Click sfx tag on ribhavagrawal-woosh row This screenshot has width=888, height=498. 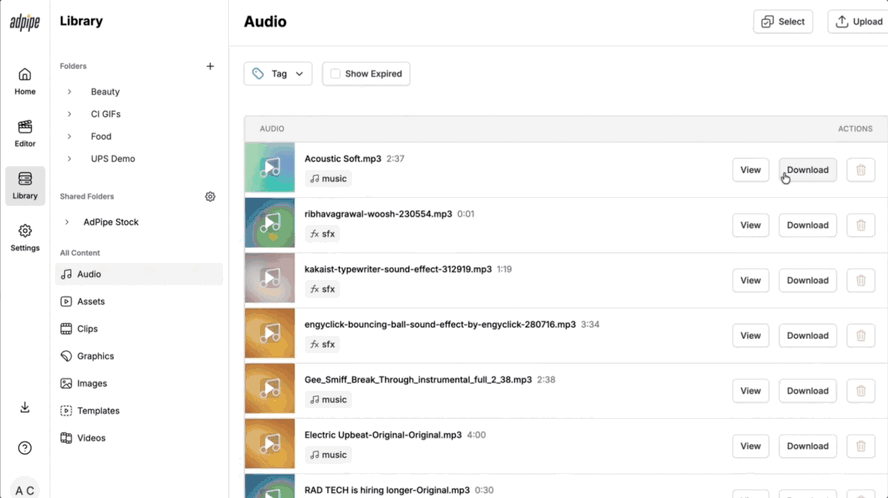[322, 233]
